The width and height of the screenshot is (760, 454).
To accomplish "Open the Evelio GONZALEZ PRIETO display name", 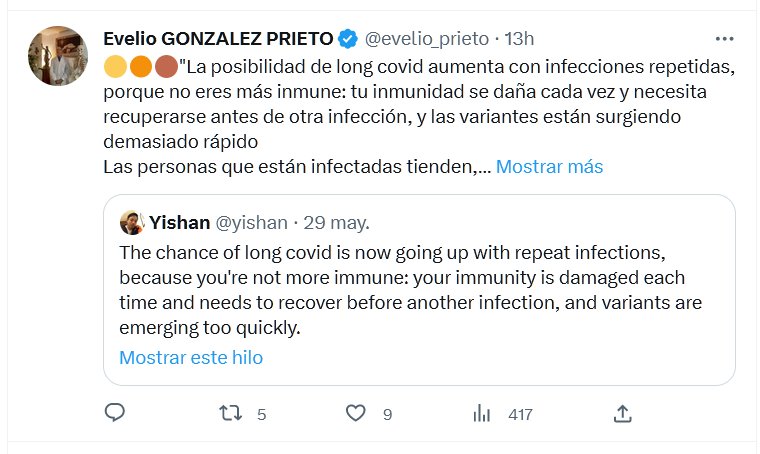I will 218,39.
